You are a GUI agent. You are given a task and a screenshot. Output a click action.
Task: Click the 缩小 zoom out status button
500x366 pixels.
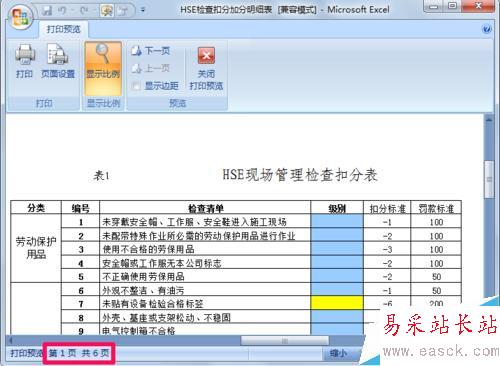click(338, 353)
